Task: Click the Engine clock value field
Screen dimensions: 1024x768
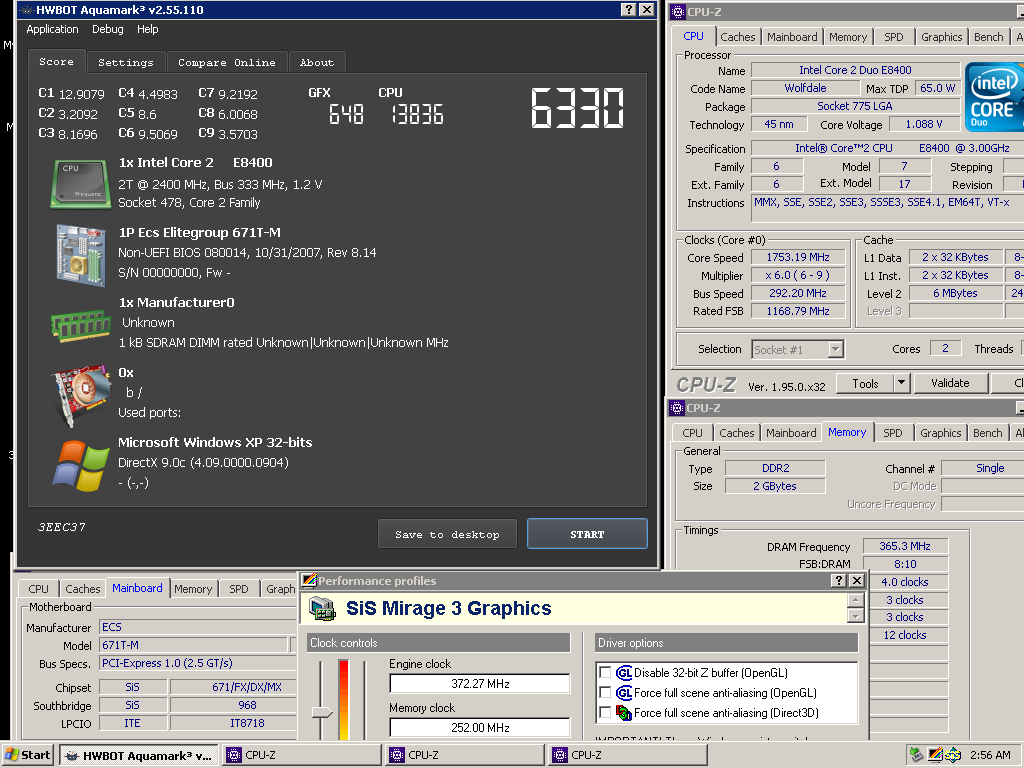Action: [480, 683]
